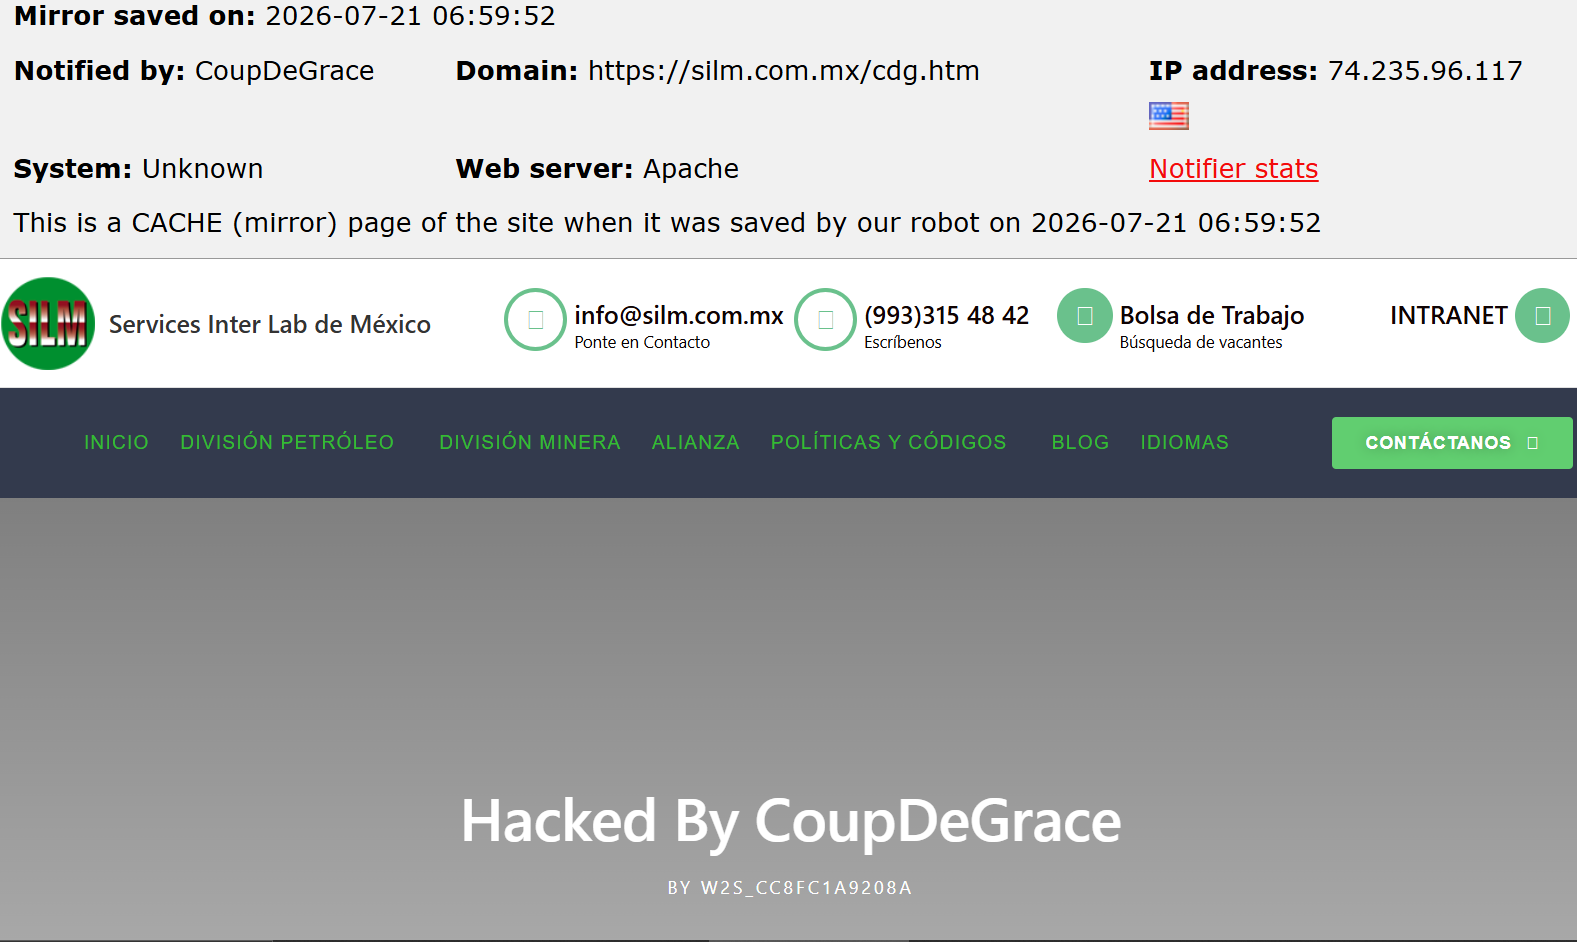Screen dimensions: 1577x942
Task: Click the CONTÁCTANOS green button
Action: (1452, 443)
